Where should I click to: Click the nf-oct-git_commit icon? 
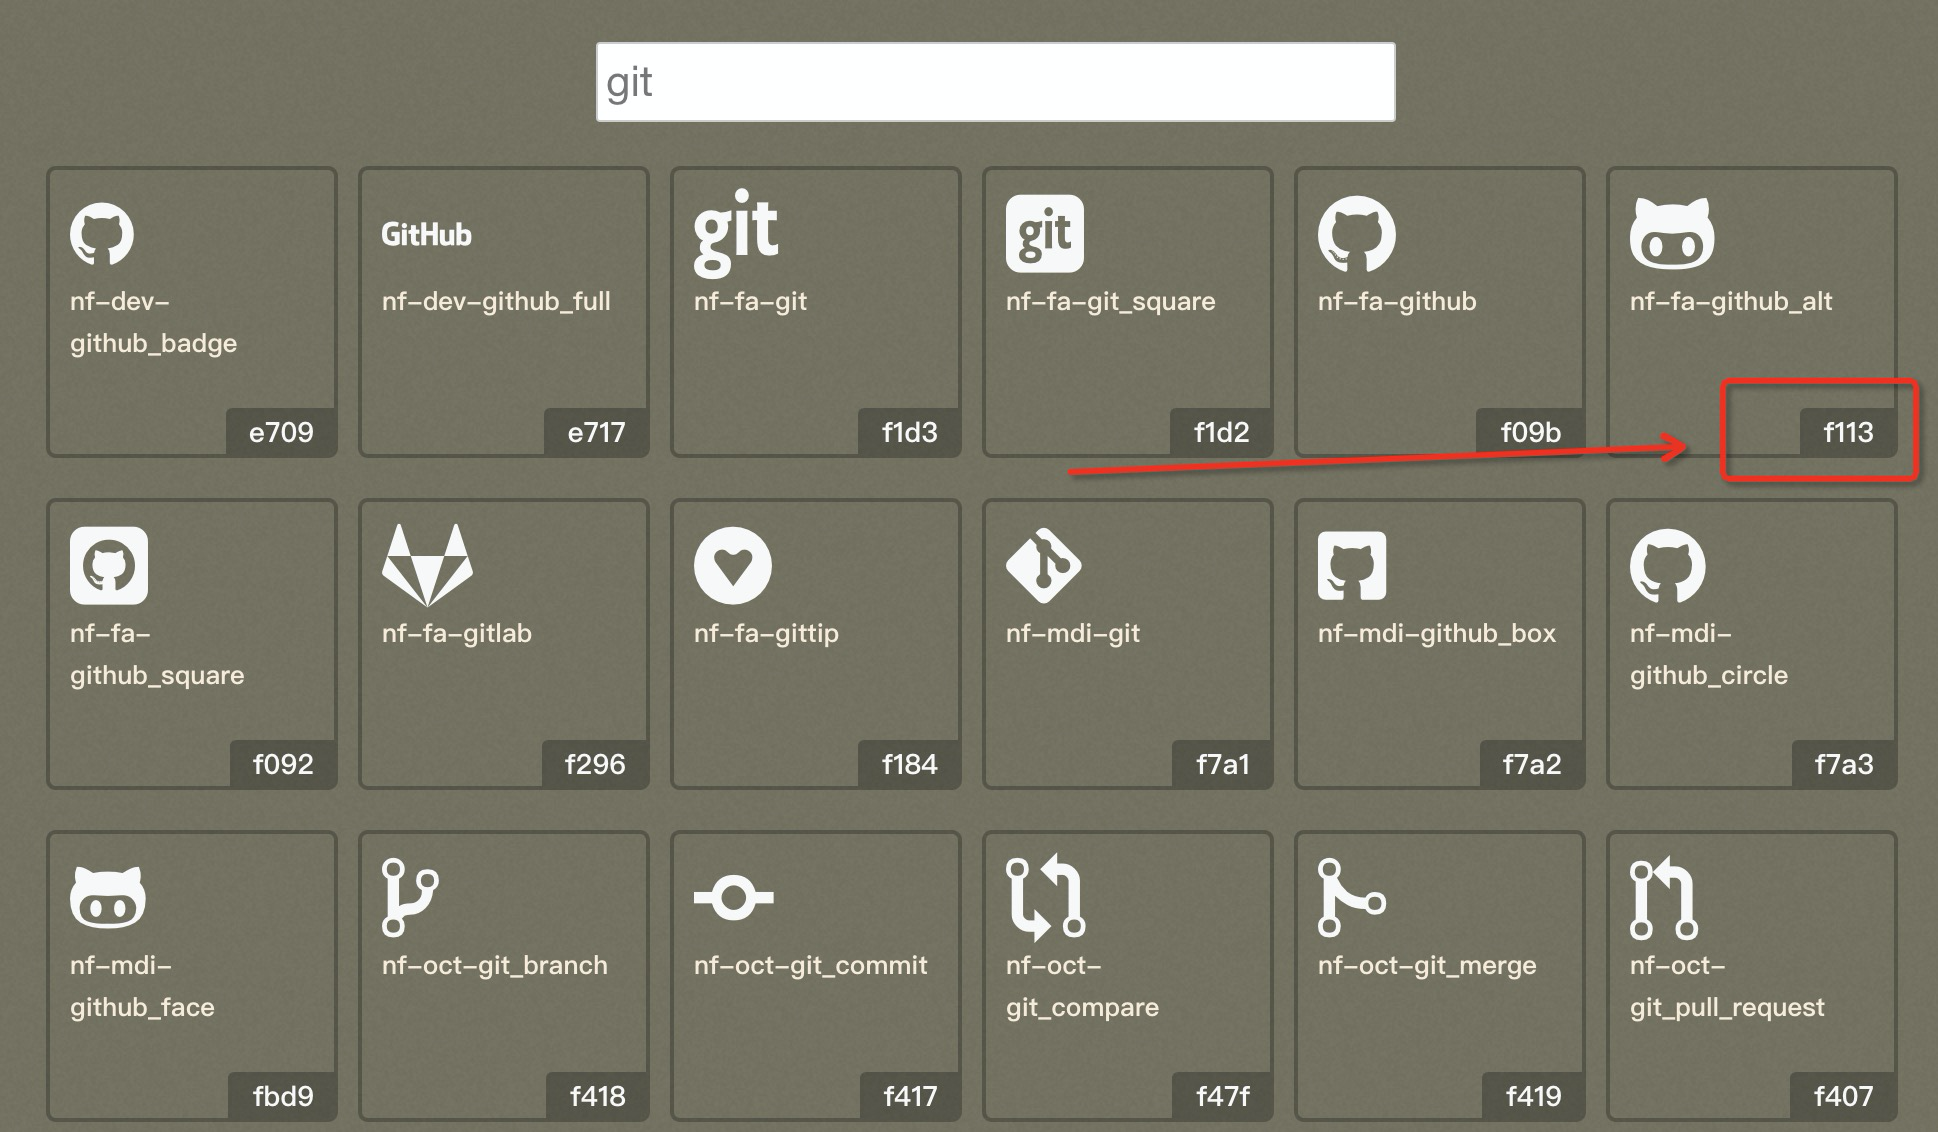pos(733,897)
